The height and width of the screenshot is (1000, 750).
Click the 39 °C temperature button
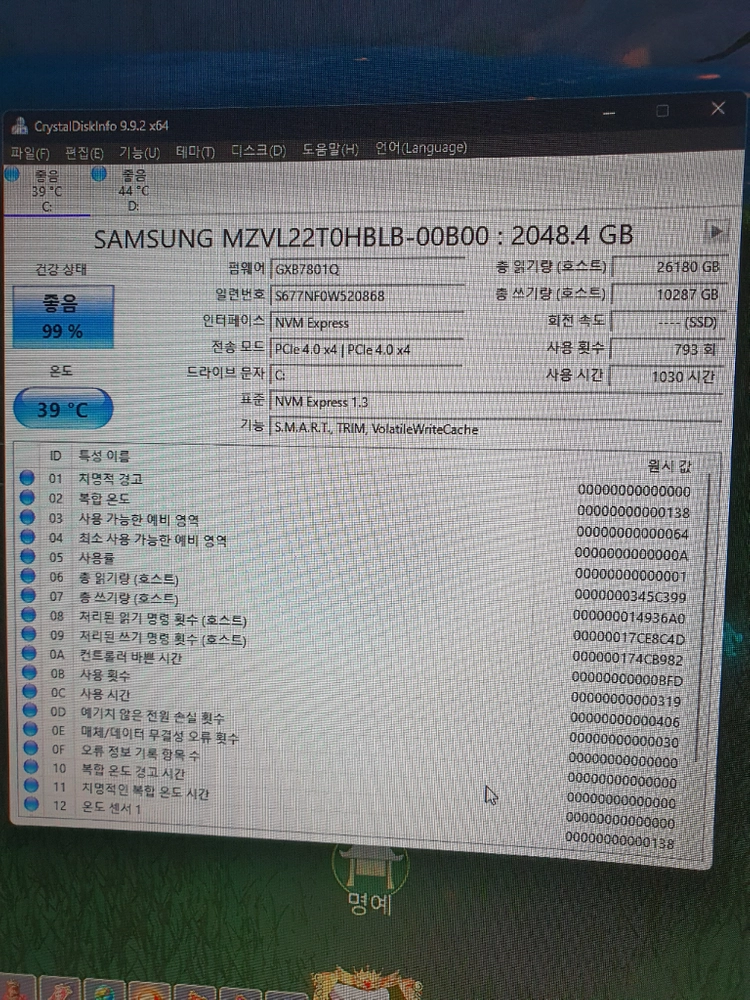(62, 409)
